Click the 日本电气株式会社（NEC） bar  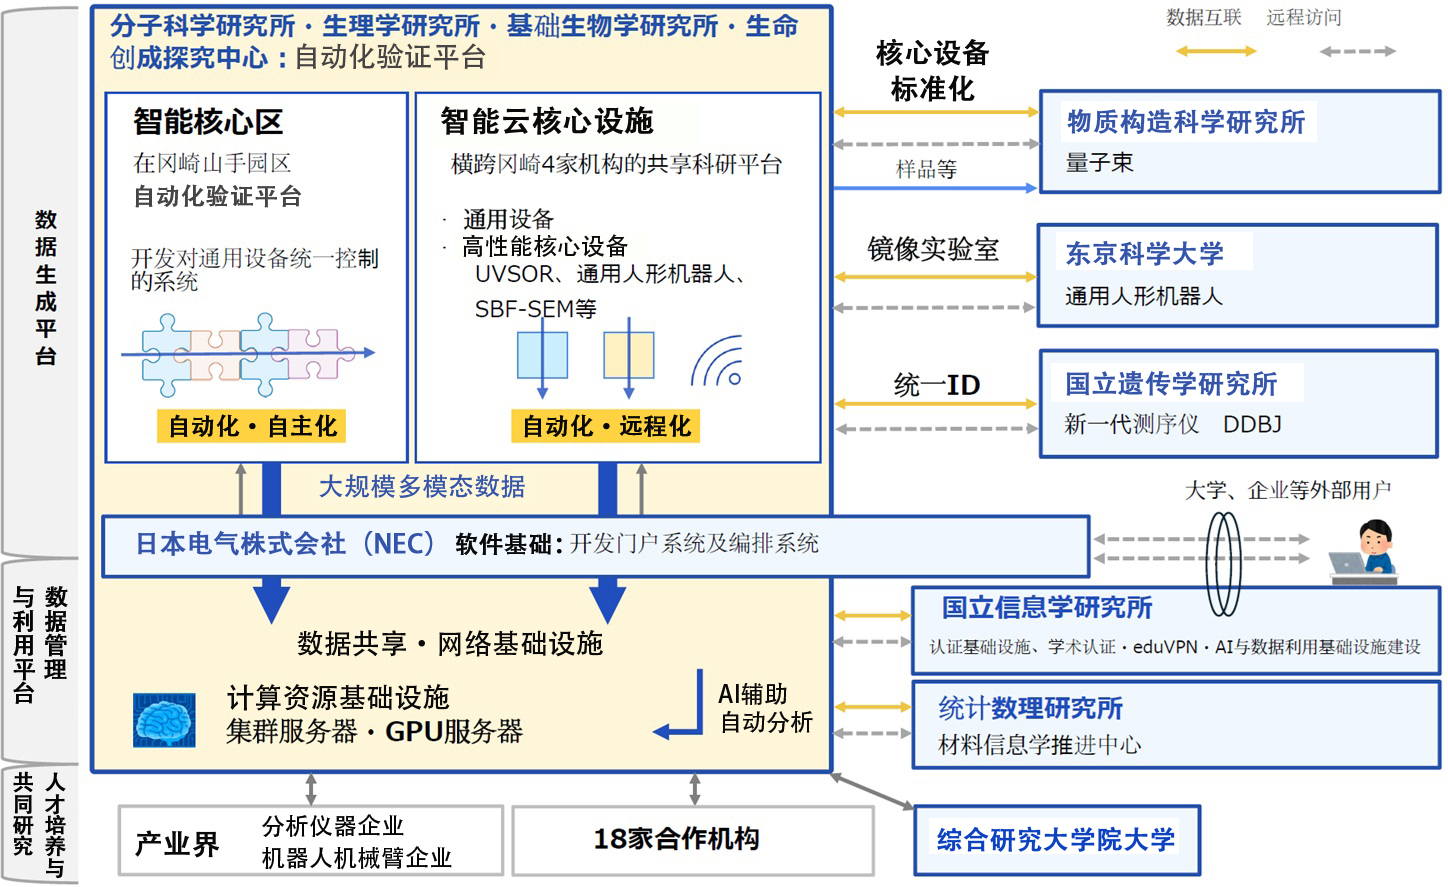coord(595,546)
